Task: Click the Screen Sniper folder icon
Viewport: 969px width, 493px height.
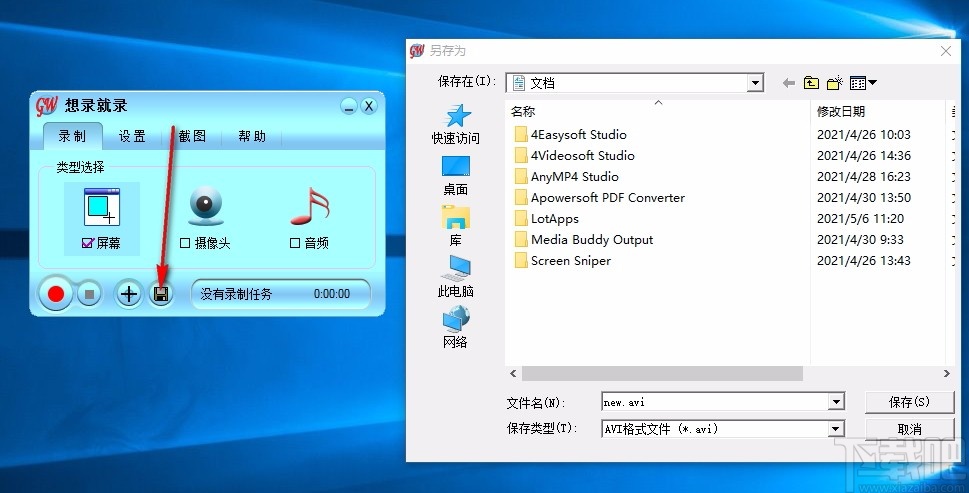Action: 521,261
